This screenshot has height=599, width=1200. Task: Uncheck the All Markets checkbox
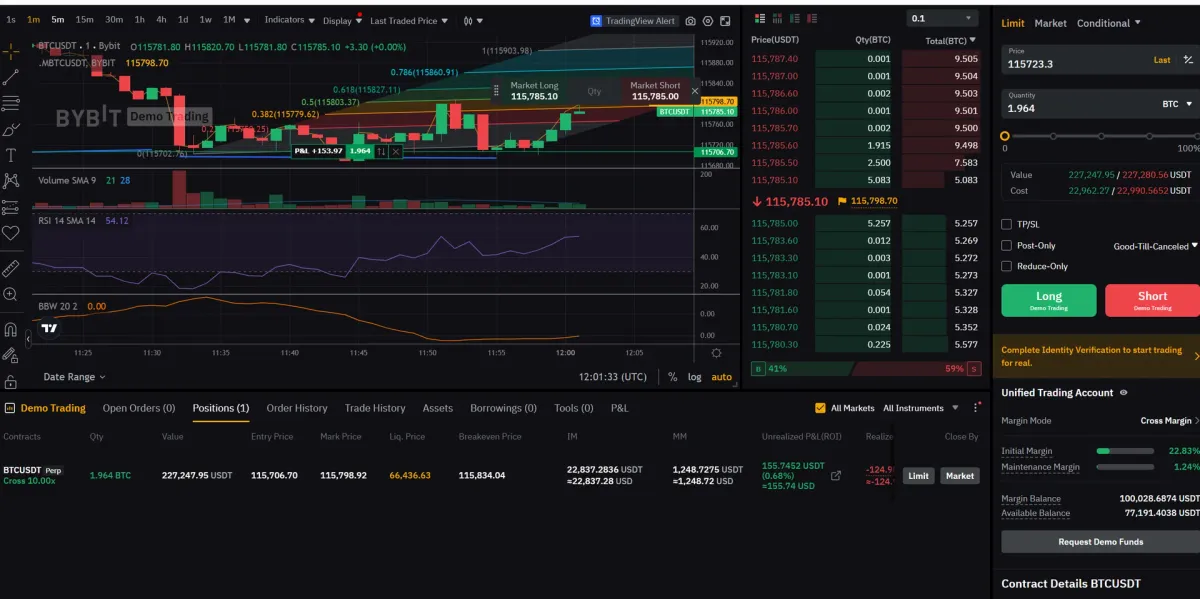(x=821, y=408)
